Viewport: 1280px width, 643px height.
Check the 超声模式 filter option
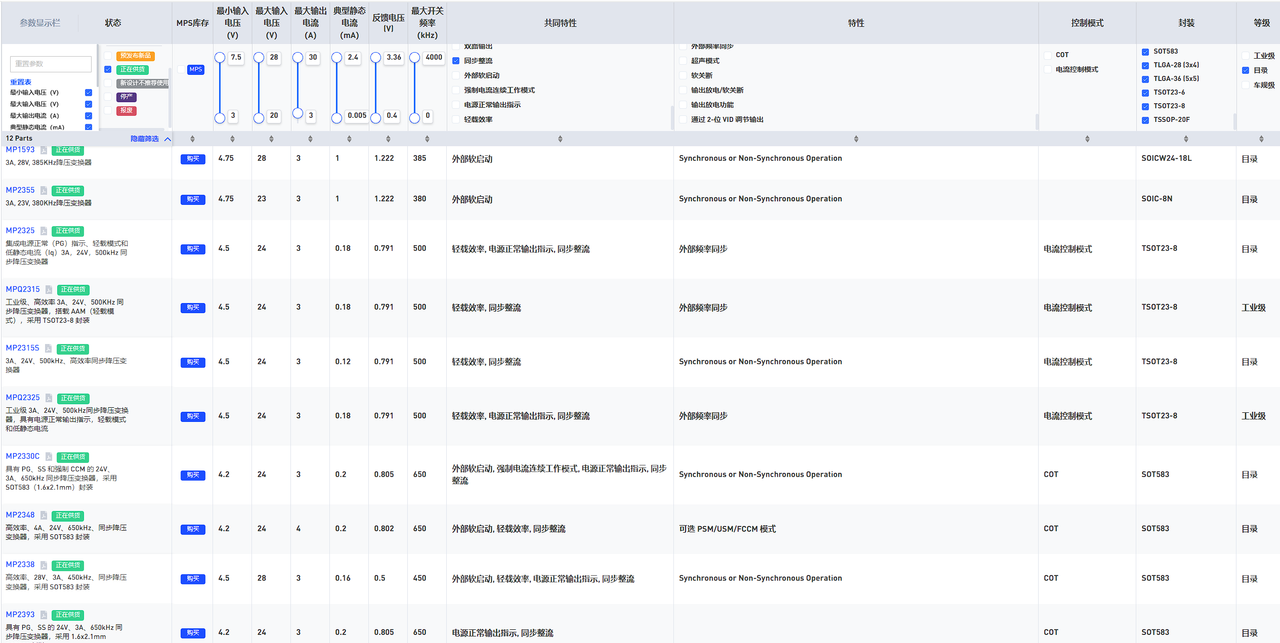pos(682,61)
